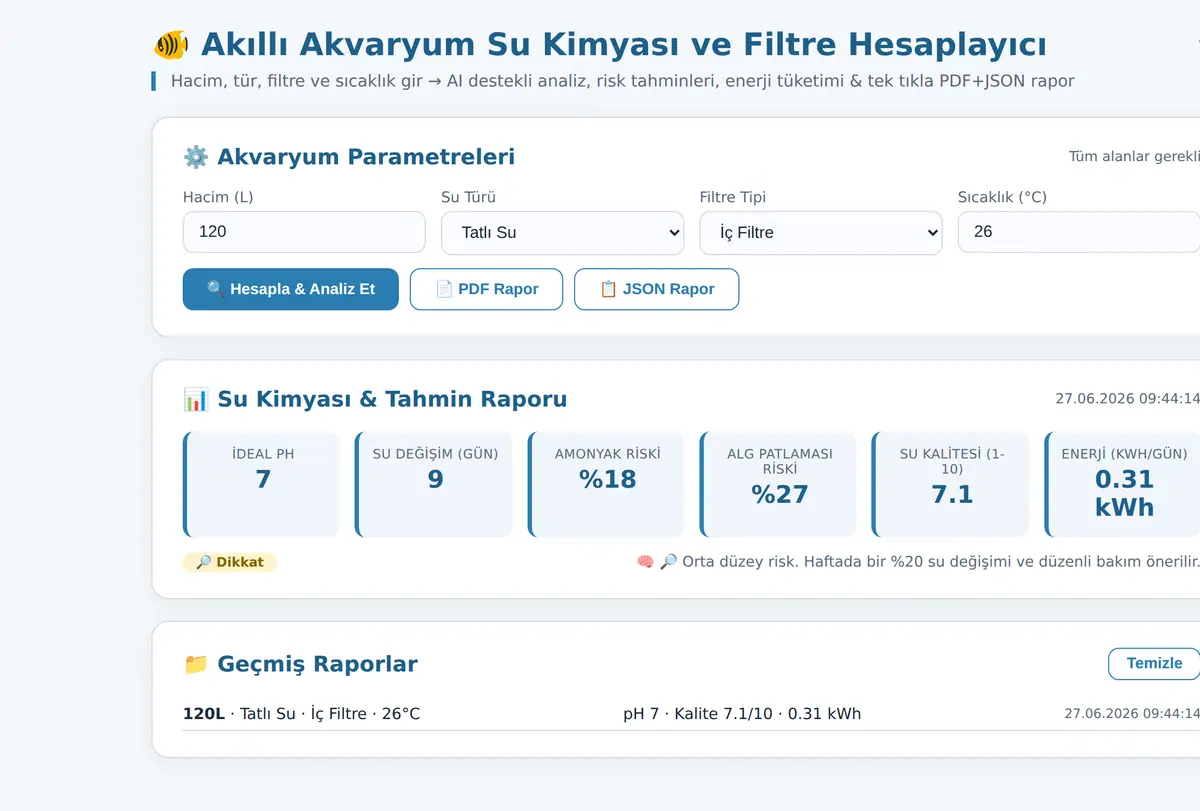Click the chart icon beside Su Kimyası heading
1200x811 pixels.
click(x=196, y=399)
